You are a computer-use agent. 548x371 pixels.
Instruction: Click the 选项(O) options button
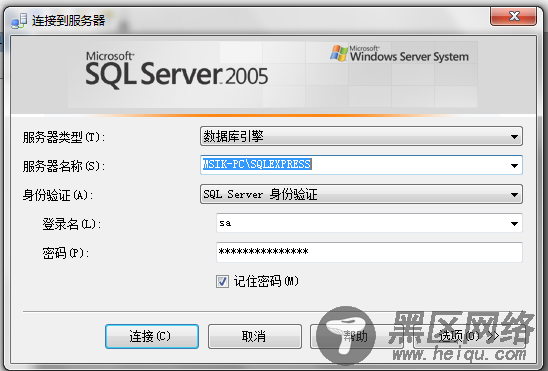coord(469,336)
